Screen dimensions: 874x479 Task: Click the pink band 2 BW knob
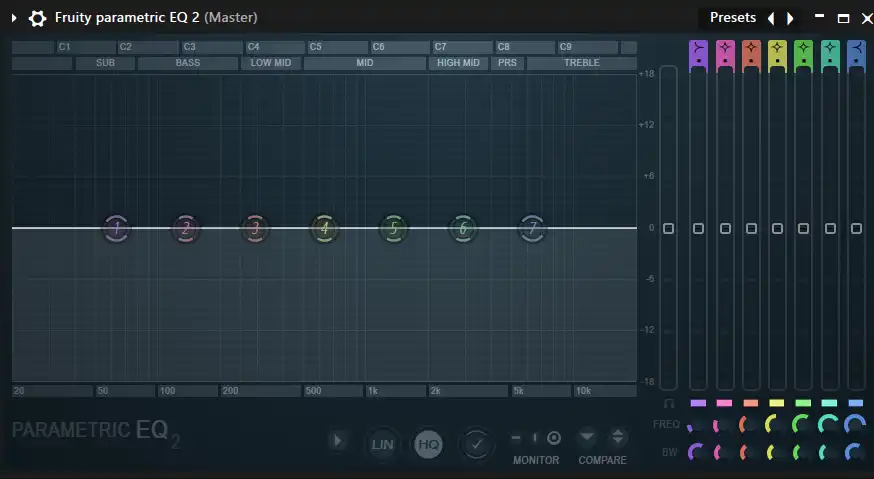[724, 452]
